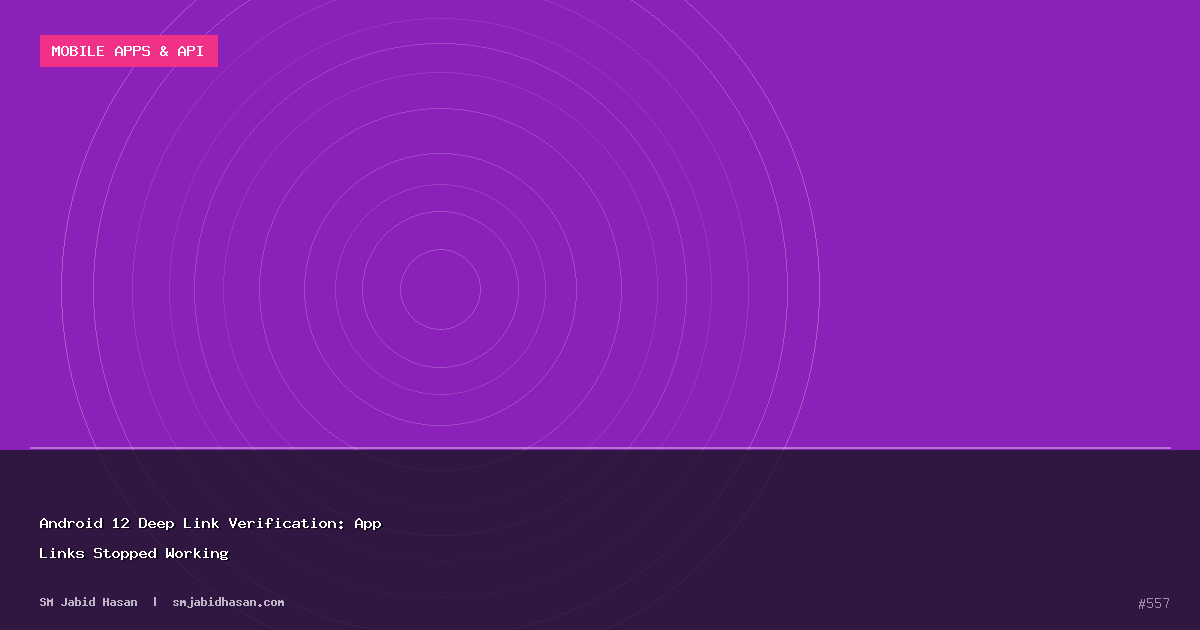
Task: Open the author name SM Jabid Hasan
Action: tap(88, 602)
